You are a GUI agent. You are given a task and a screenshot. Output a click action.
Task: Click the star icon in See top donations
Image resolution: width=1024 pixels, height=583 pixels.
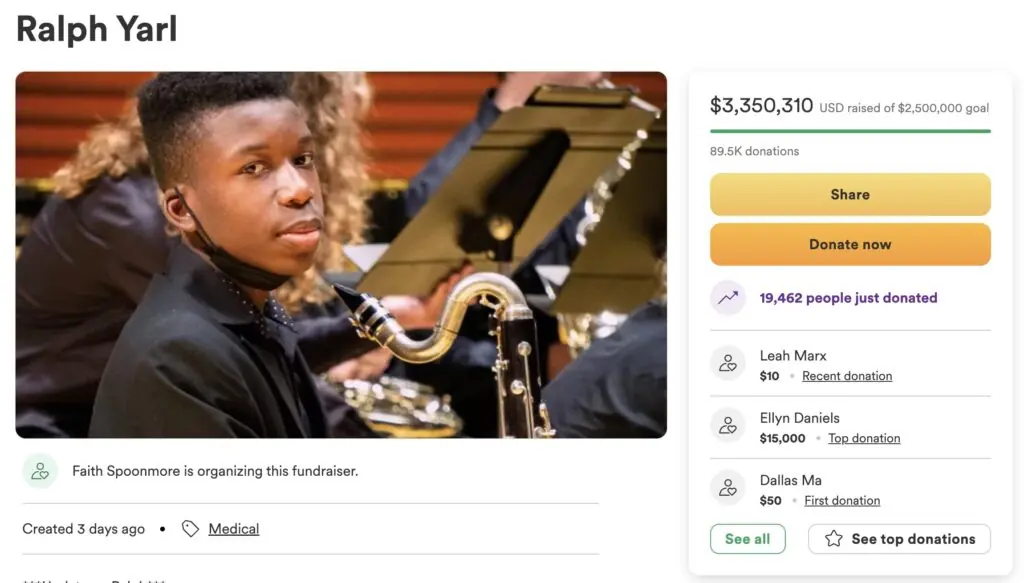tap(833, 539)
